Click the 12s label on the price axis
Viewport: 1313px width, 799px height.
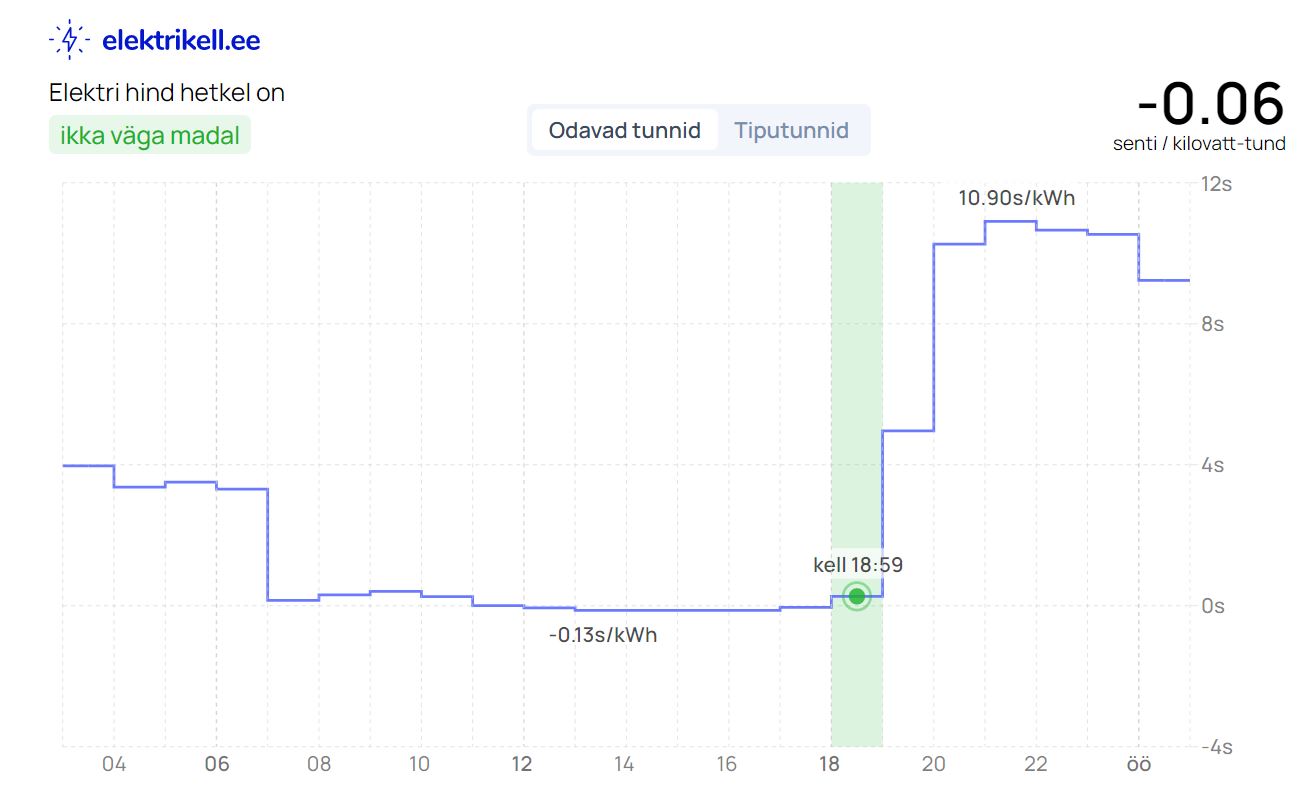[1215, 184]
